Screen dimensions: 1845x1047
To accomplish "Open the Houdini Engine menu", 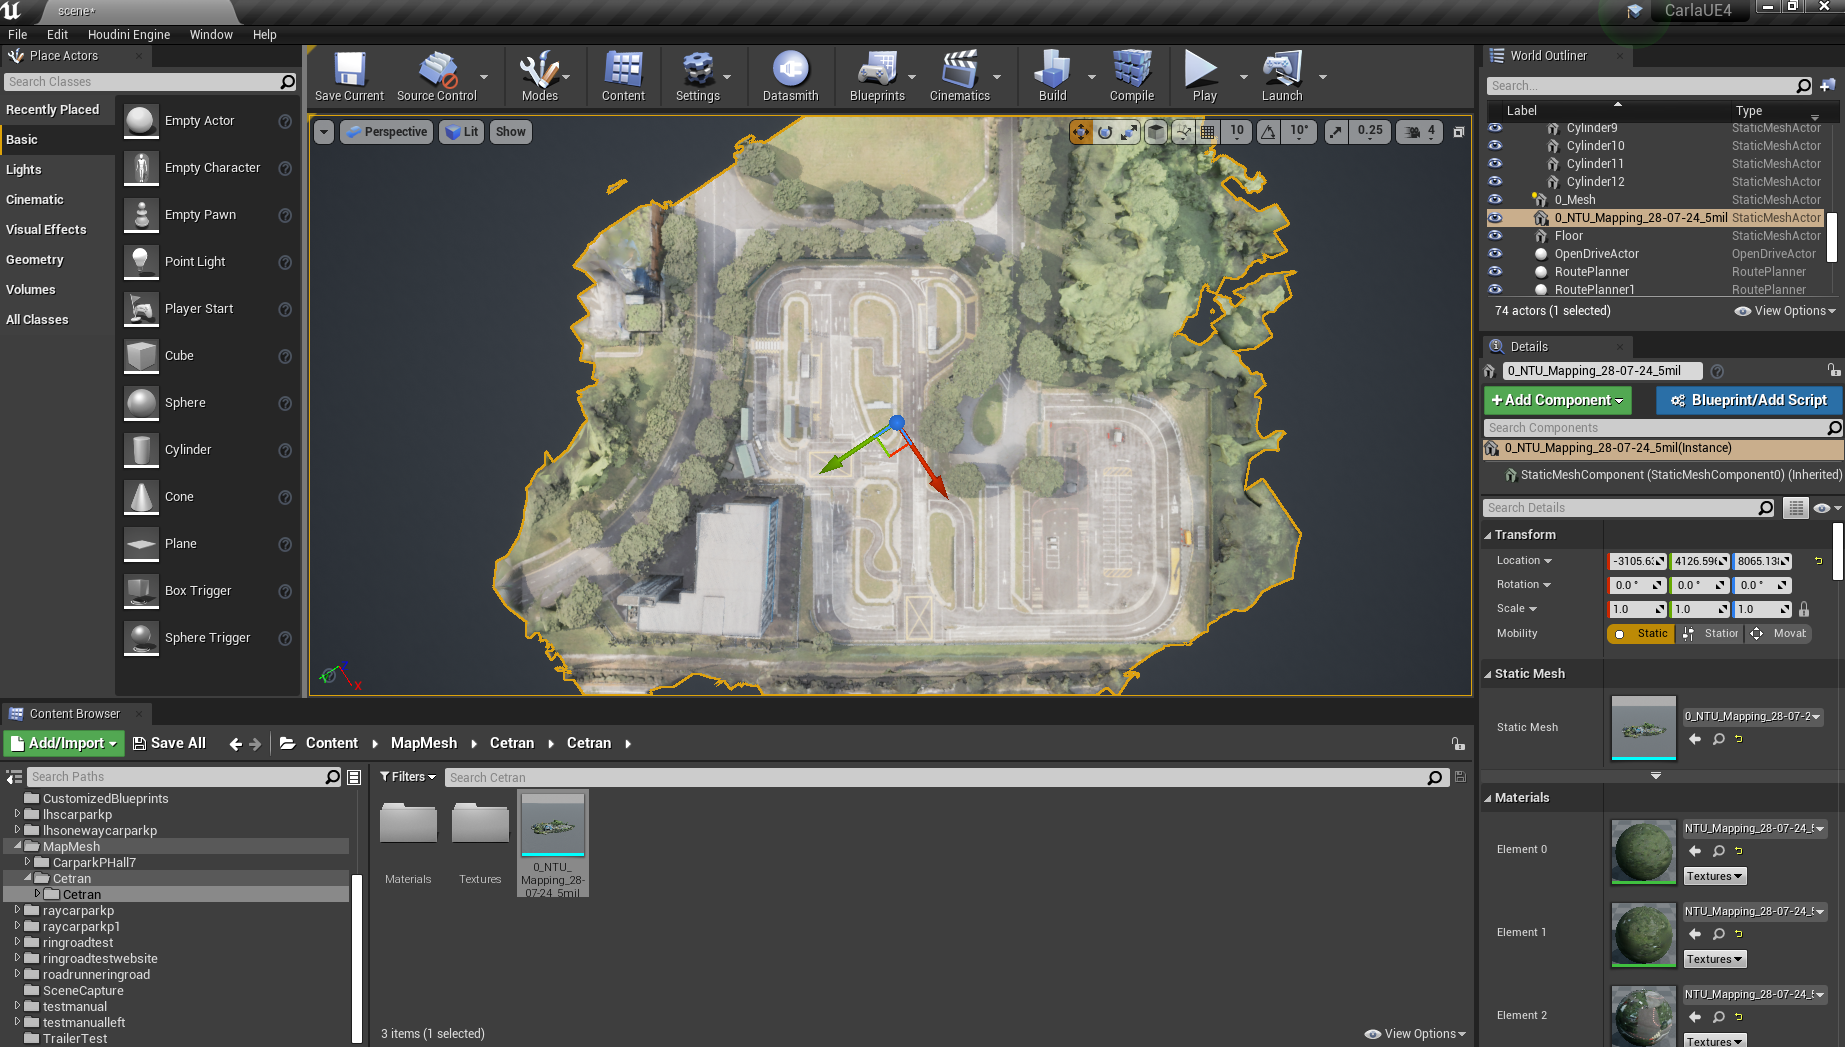I will pyautogui.click(x=129, y=34).
